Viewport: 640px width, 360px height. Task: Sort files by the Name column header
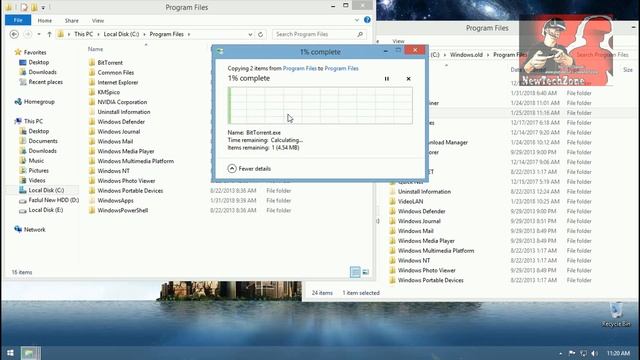coord(96,49)
